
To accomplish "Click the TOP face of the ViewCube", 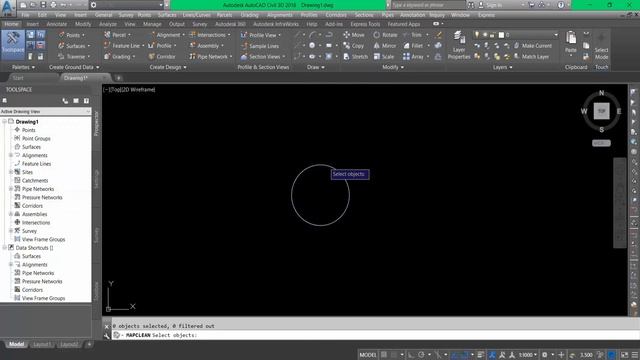I will [x=601, y=111].
